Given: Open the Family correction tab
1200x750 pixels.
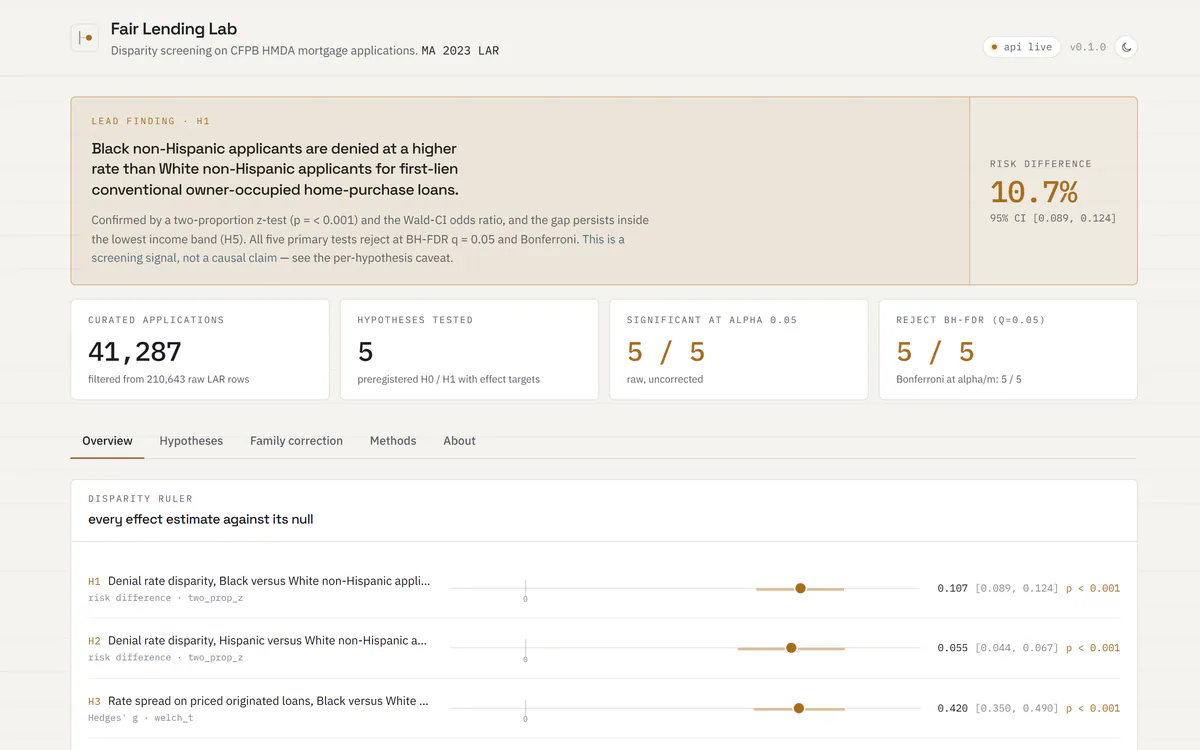Looking at the screenshot, I should pos(296,441).
